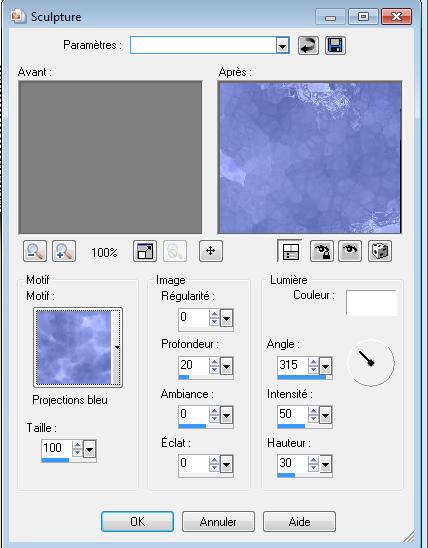The height and width of the screenshot is (548, 428).
Task: Click the save preset floppy disk icon
Action: (335, 45)
